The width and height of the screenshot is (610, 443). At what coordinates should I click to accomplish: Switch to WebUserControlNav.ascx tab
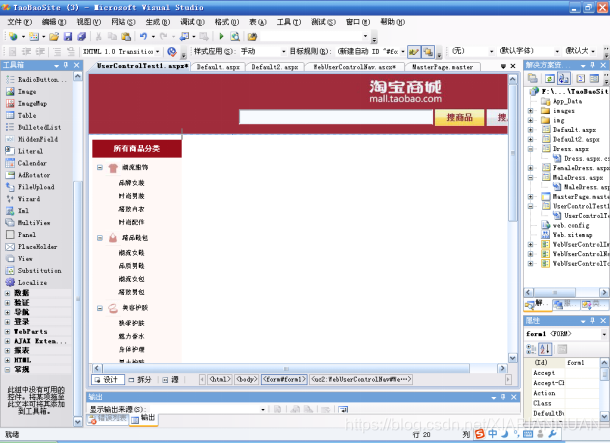pos(354,67)
